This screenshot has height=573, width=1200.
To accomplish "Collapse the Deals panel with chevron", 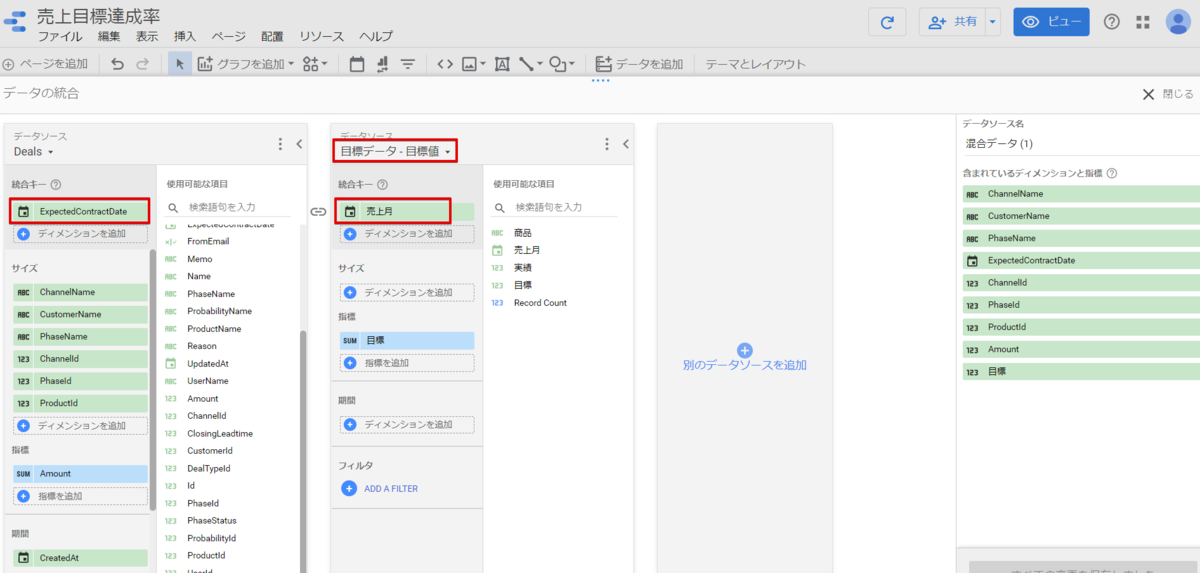I will (299, 144).
